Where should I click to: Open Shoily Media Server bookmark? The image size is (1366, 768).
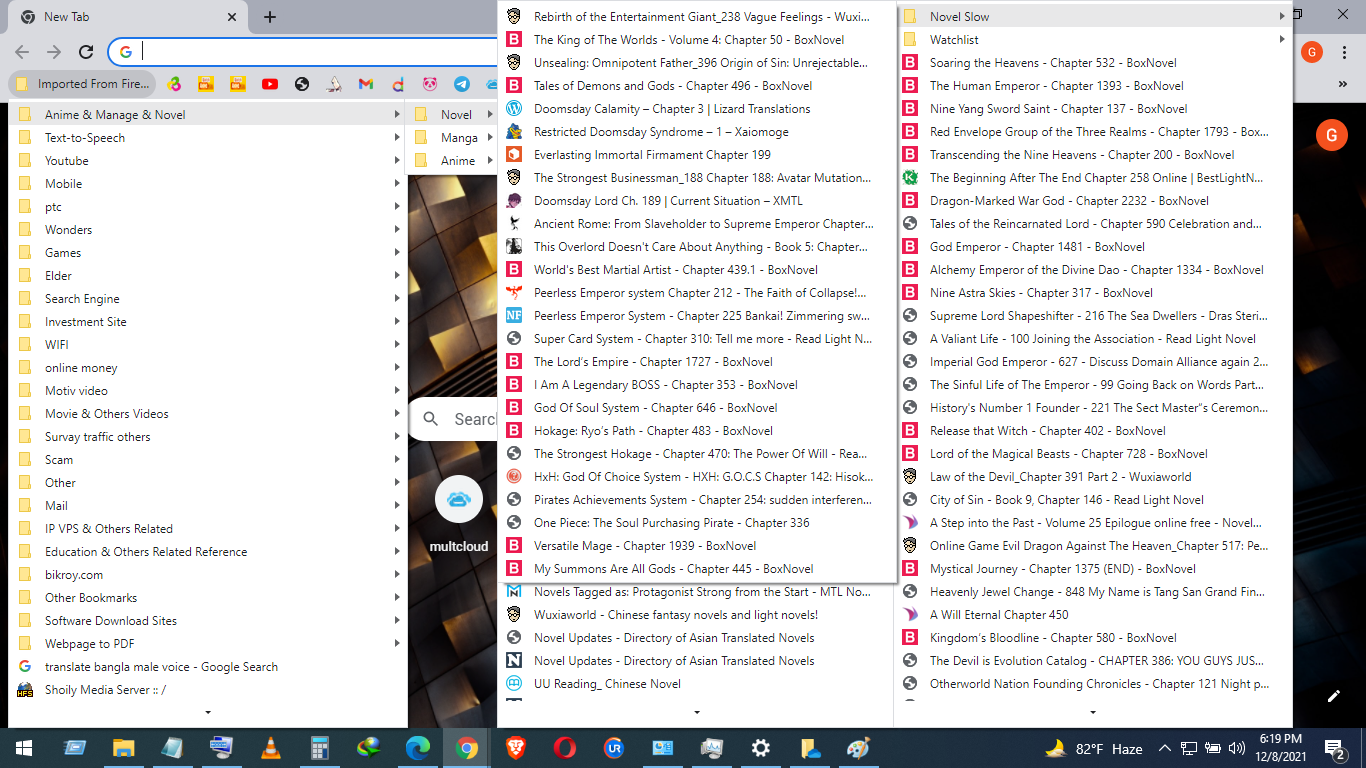click(x=208, y=690)
